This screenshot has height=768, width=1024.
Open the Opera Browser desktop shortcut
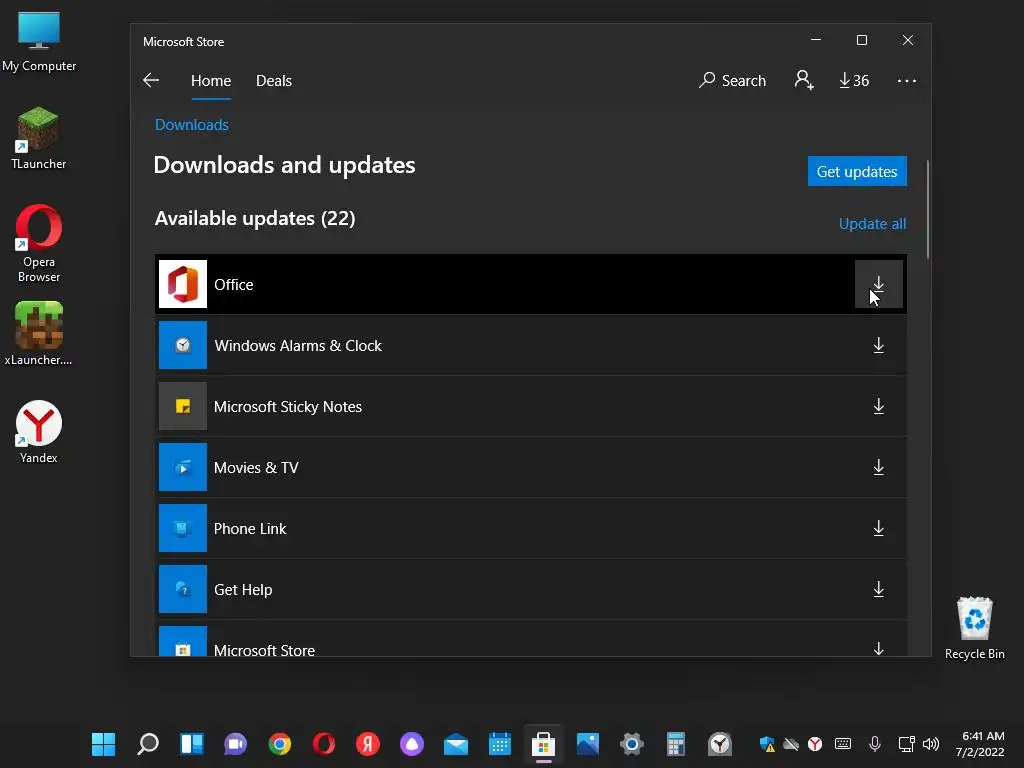(x=39, y=244)
